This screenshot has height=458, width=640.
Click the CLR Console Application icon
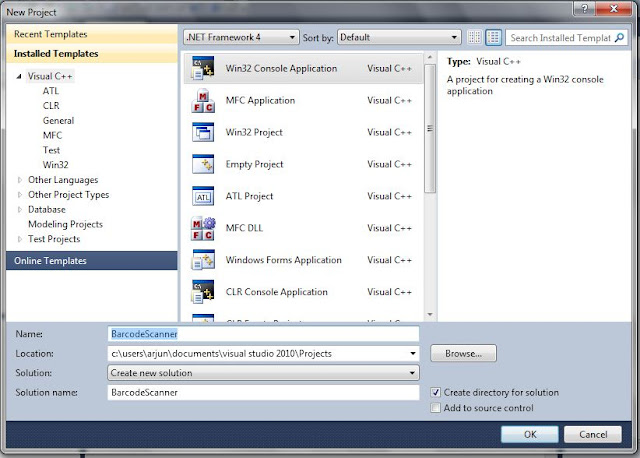203,292
